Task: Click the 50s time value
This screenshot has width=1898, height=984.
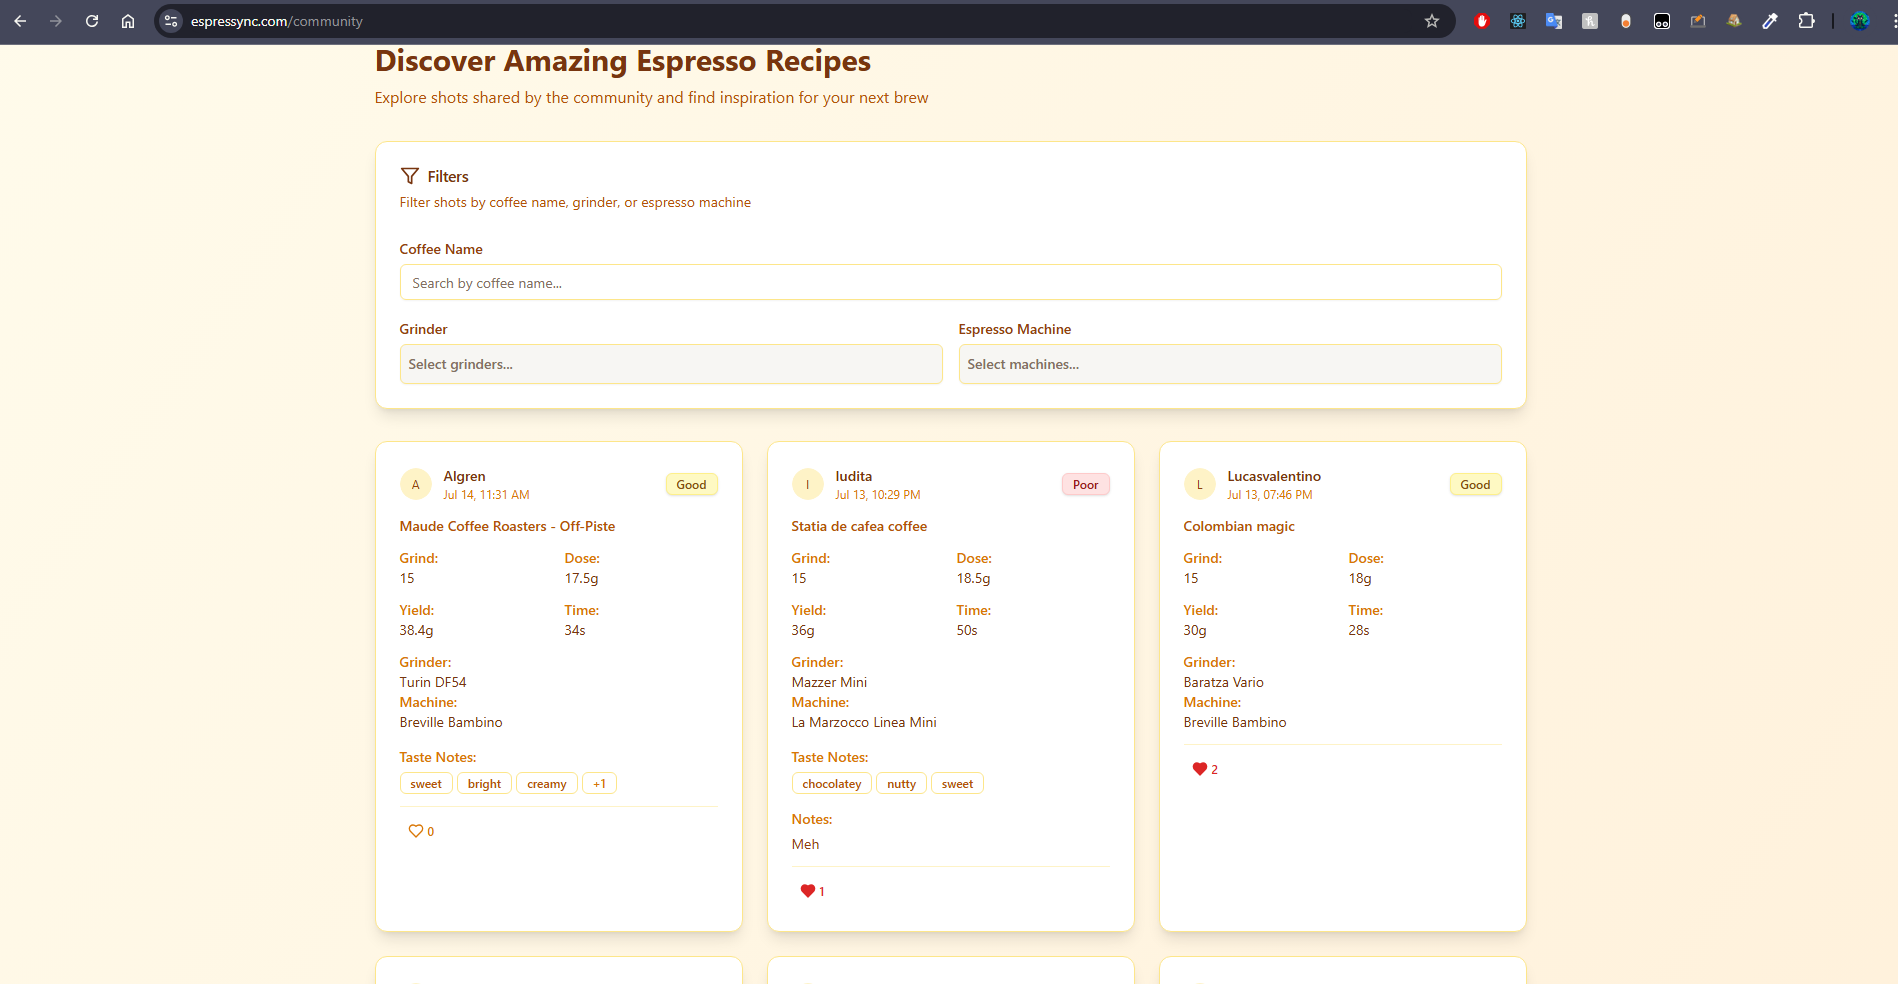Action: (x=967, y=630)
